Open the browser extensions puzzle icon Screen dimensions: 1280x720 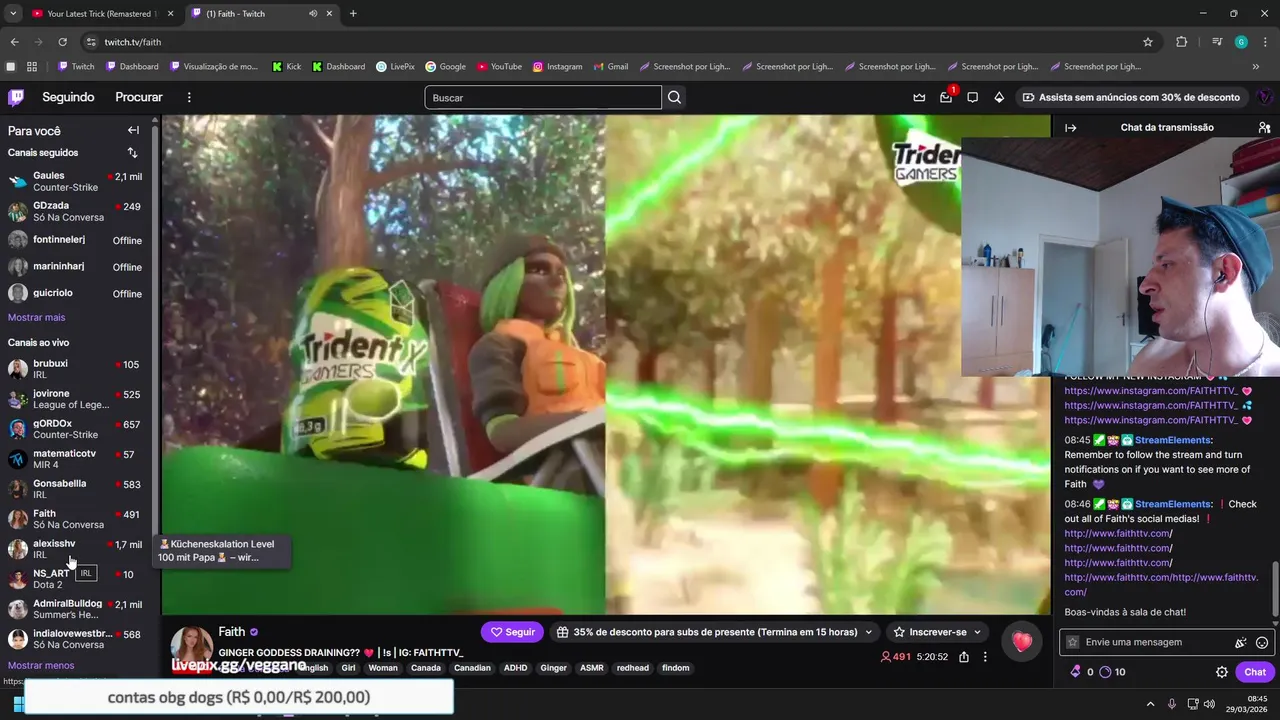pyautogui.click(x=1182, y=42)
